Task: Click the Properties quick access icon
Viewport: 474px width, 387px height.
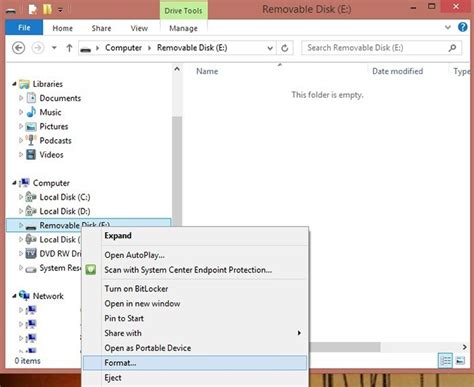Action: coord(32,9)
